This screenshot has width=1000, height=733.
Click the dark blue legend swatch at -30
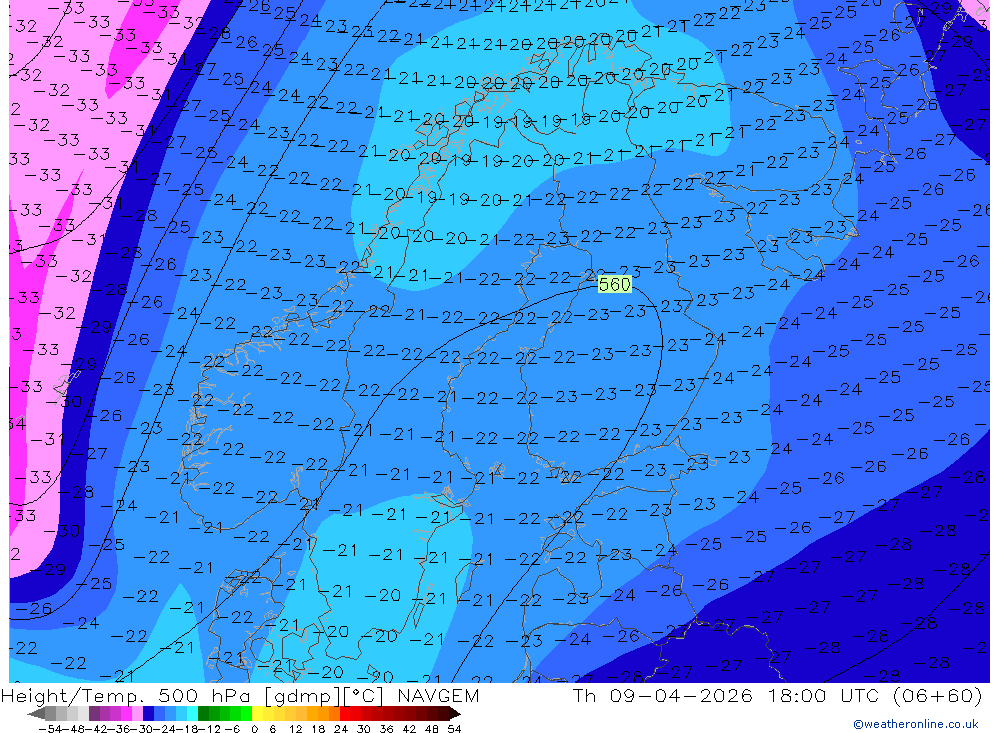[x=148, y=713]
